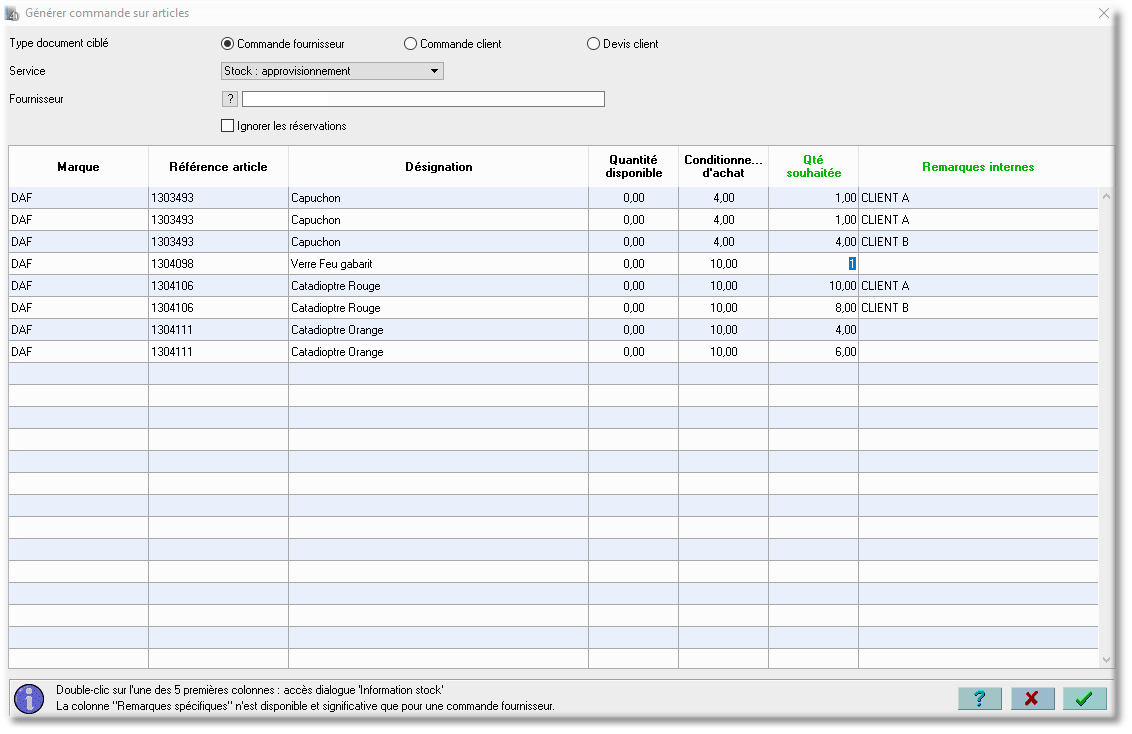Click the help question mark button at the bottom
1132x734 pixels.
tap(979, 699)
